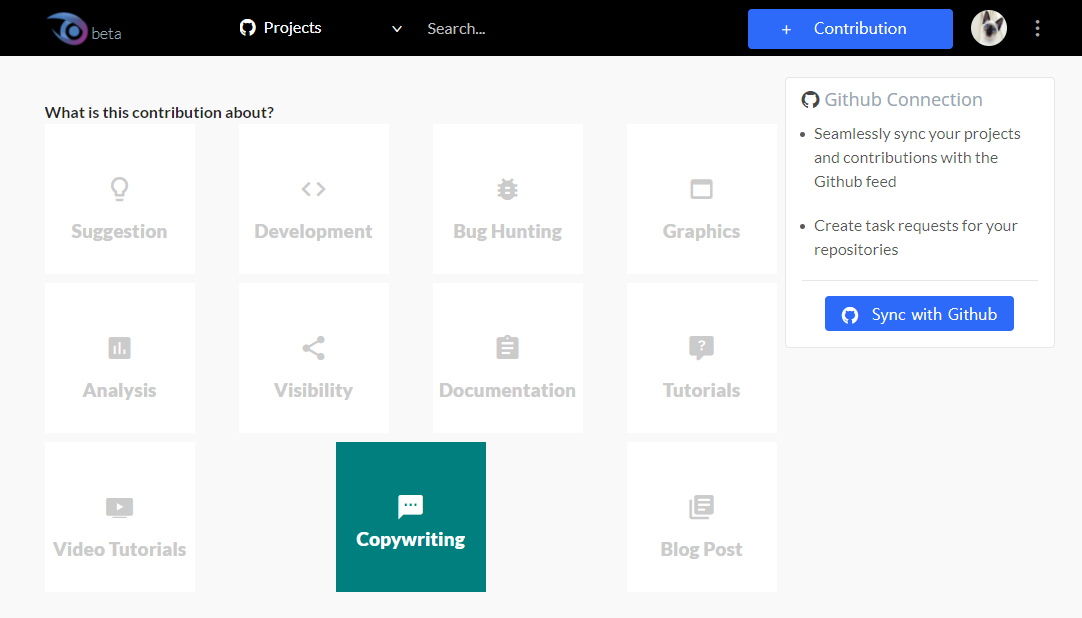Select the Graphics window icon

click(701, 189)
